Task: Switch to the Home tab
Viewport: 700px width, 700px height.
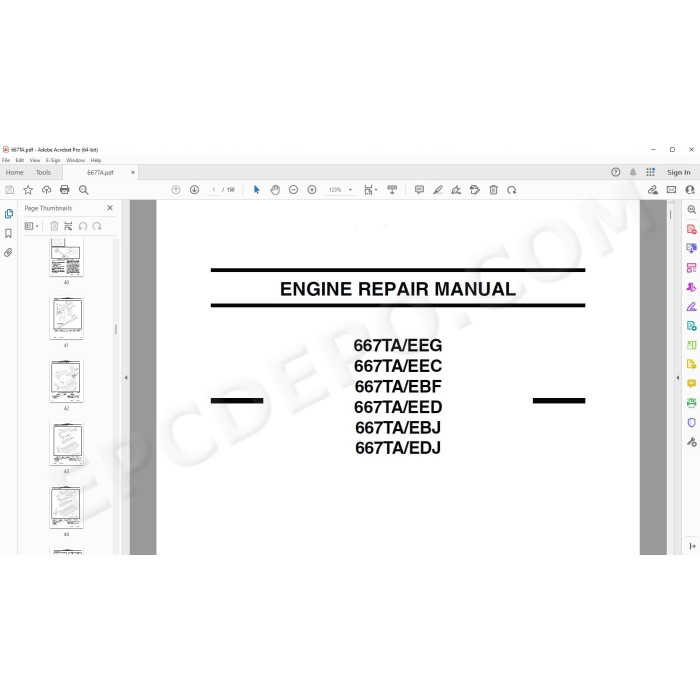Action: point(14,172)
